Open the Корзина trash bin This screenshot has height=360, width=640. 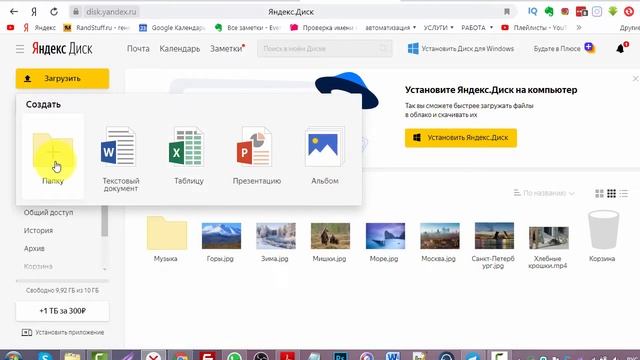pos(602,236)
